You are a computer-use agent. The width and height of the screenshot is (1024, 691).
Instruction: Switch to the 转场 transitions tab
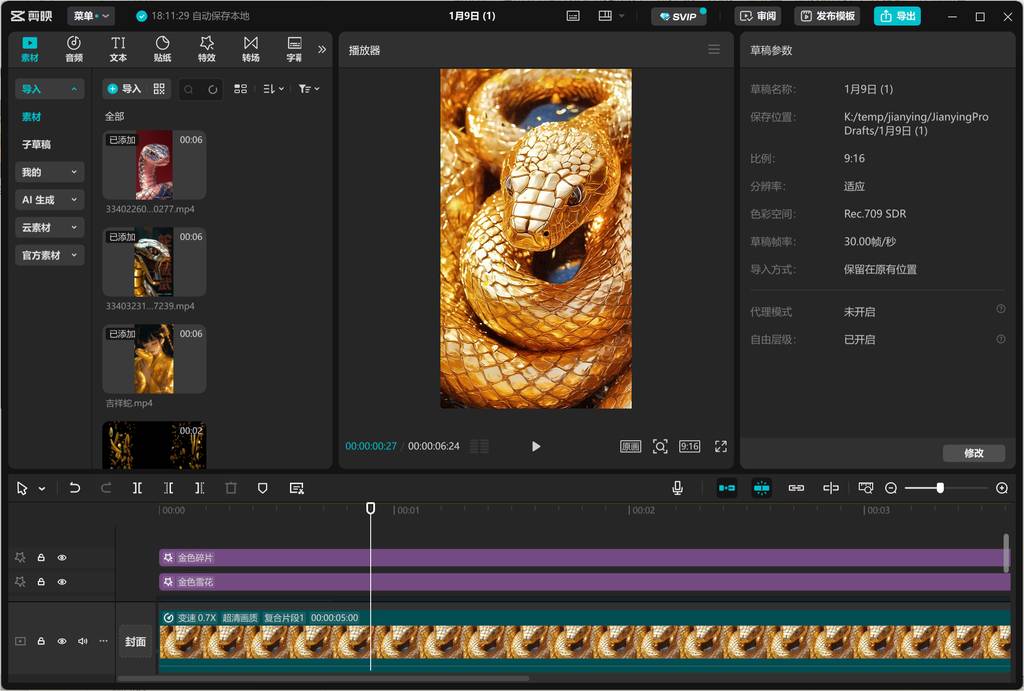click(250, 49)
